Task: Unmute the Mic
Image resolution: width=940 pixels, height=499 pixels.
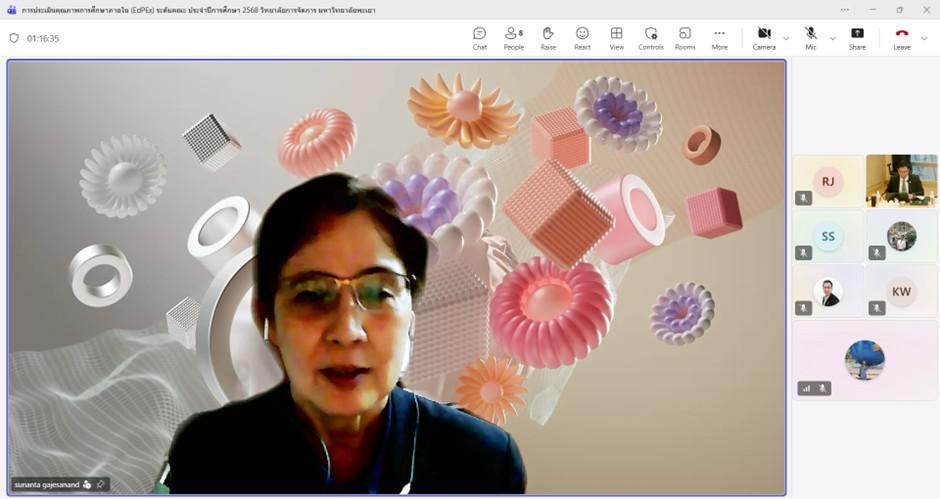Action: (811, 38)
